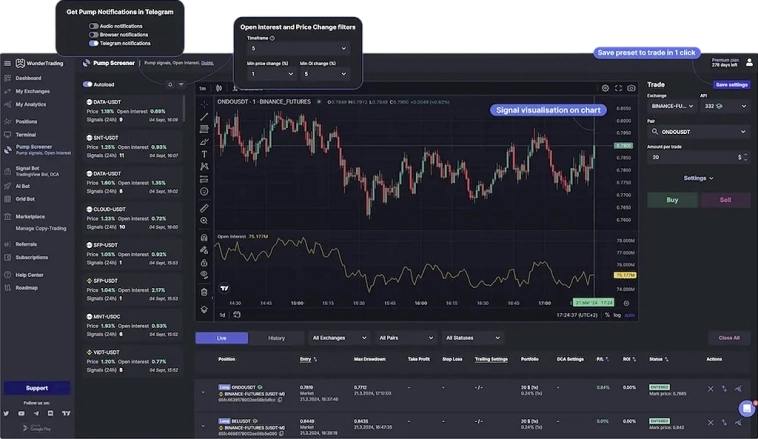Click the notification bell in Pump Screener
The height and width of the screenshot is (439, 758).
click(x=167, y=84)
